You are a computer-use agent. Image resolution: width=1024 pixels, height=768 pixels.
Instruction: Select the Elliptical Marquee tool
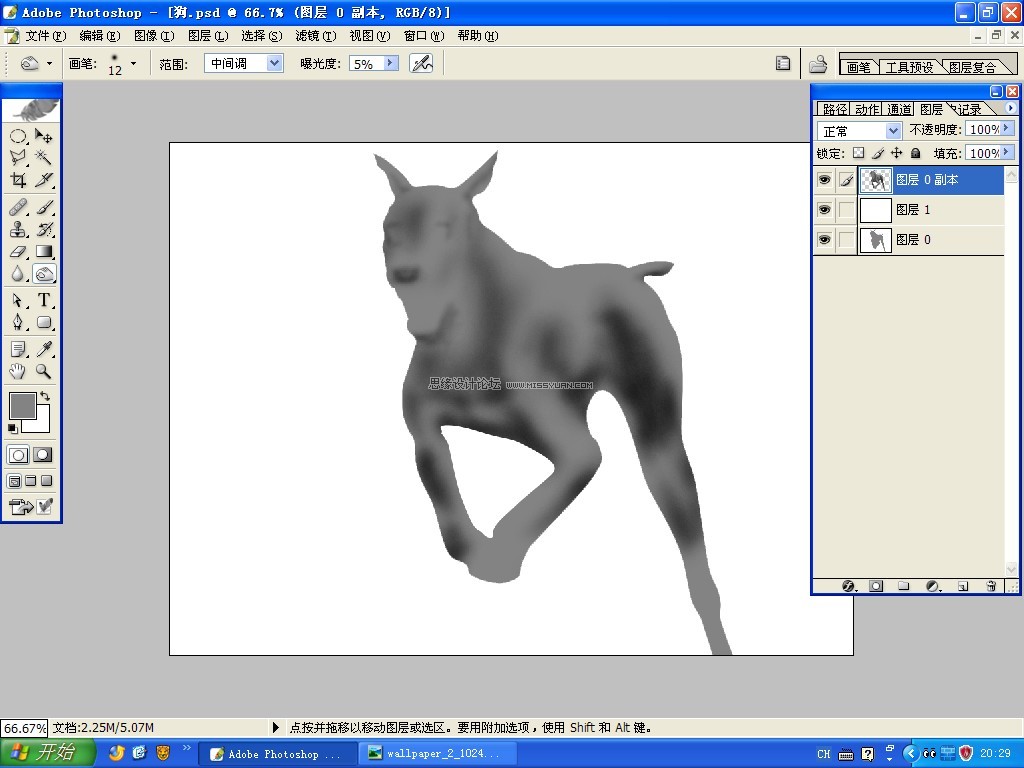tap(18, 136)
